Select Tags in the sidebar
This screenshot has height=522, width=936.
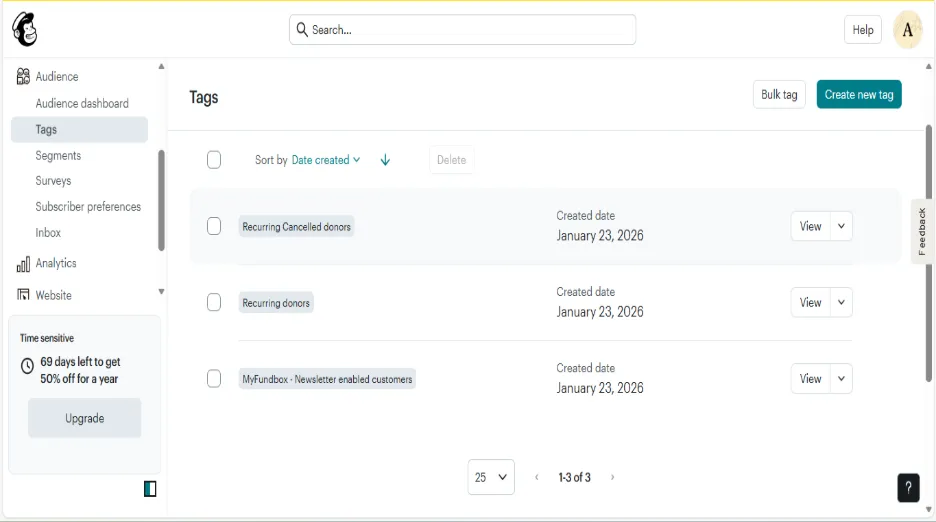79,130
